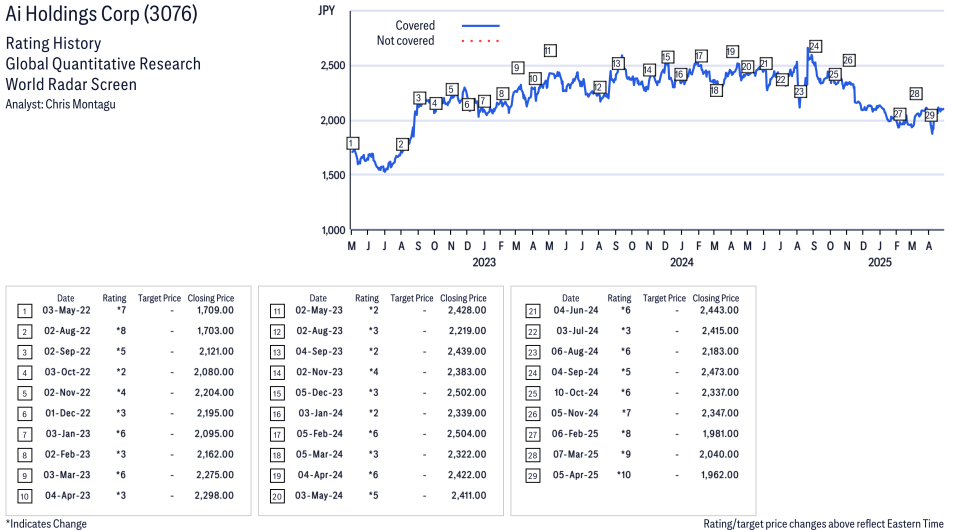Screen dimensions: 955x530
Task: Click the JPY axis unit label
Action: (327, 10)
